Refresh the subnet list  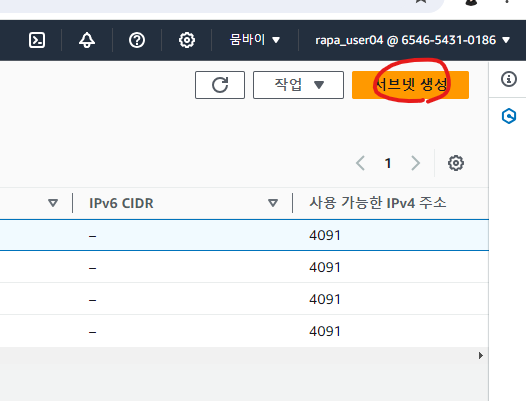point(220,85)
